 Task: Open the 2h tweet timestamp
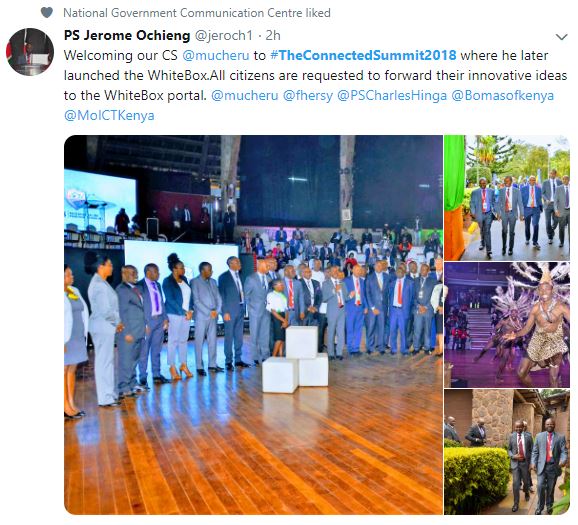(273, 35)
